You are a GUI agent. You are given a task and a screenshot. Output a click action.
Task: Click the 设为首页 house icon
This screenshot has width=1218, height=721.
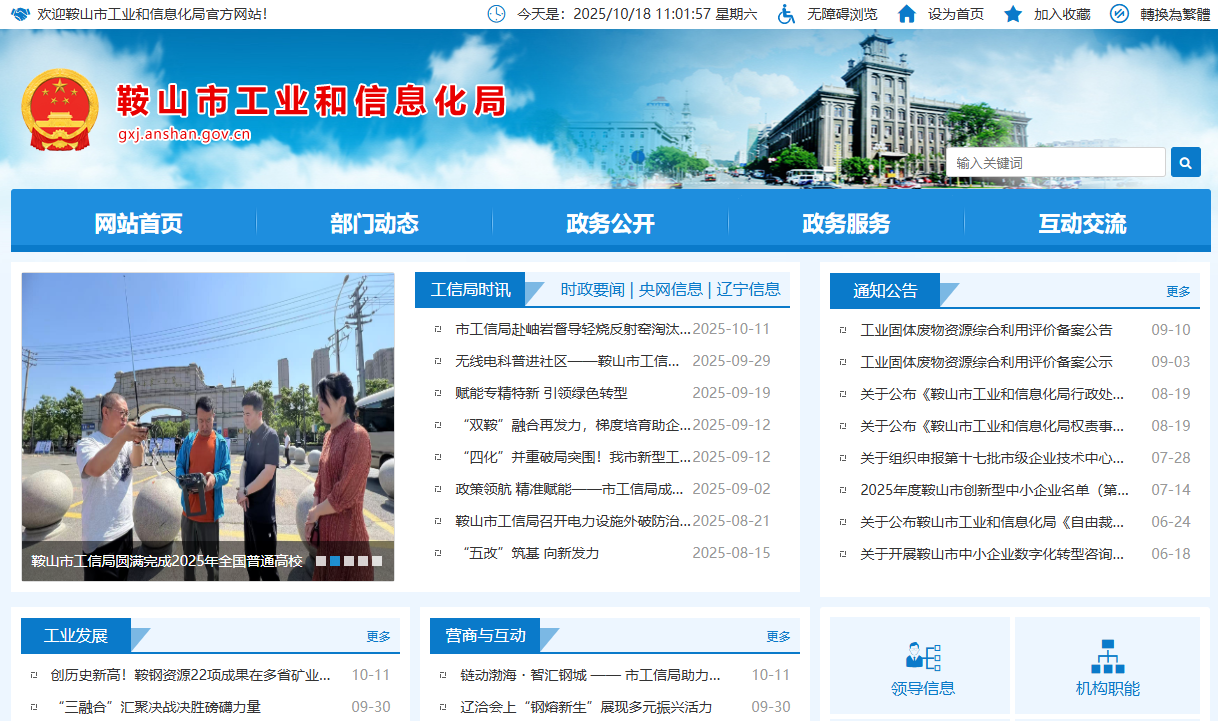click(x=905, y=14)
